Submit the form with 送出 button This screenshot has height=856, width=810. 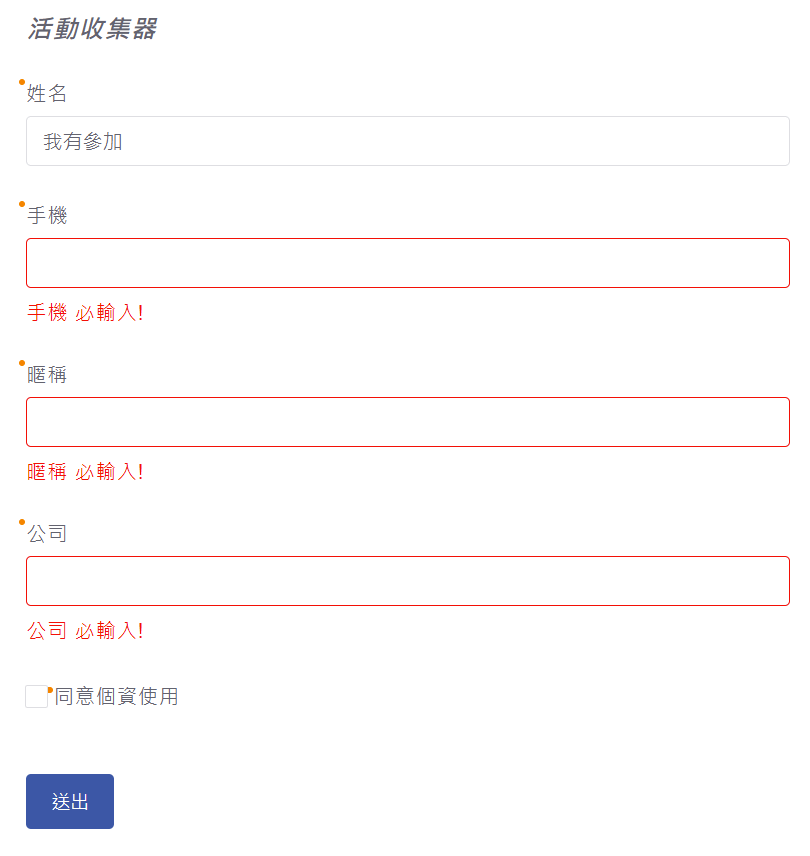pyautogui.click(x=70, y=801)
